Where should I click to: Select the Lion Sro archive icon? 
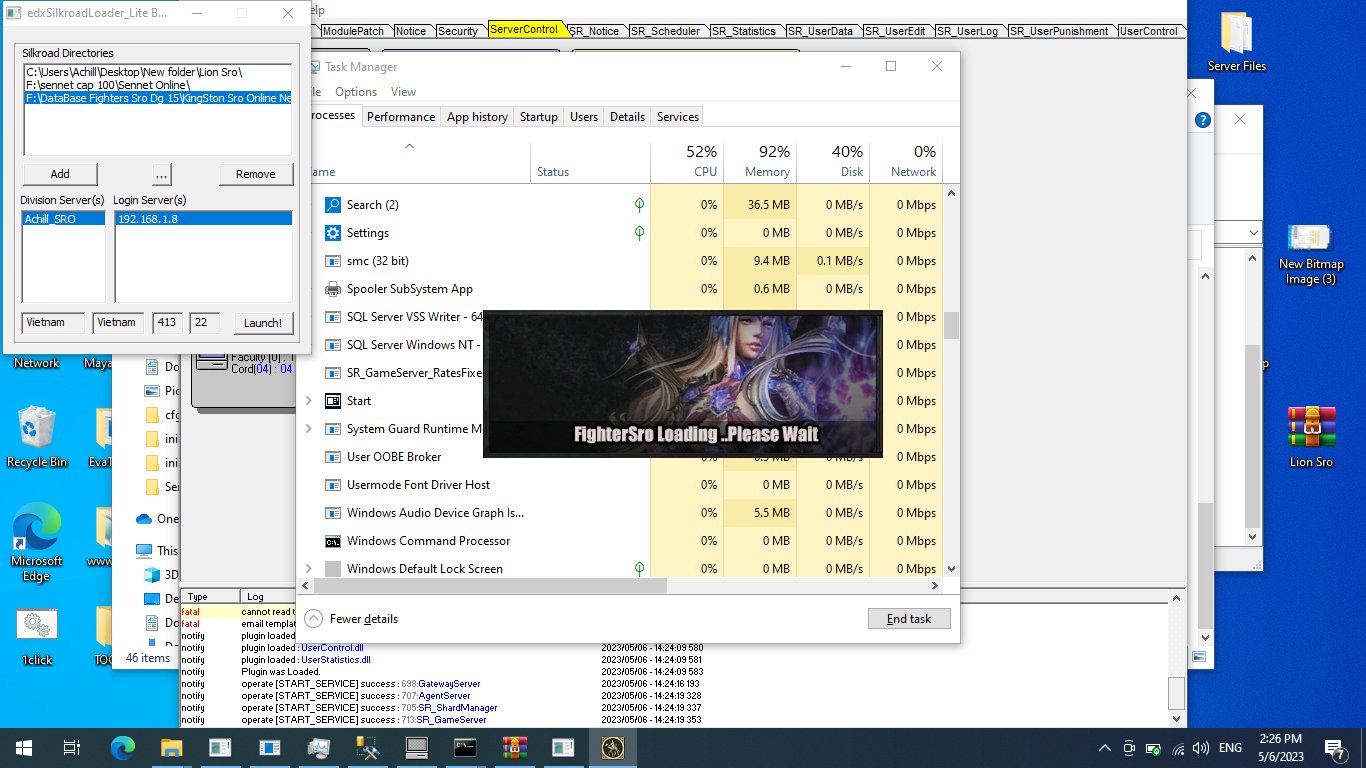point(1311,437)
